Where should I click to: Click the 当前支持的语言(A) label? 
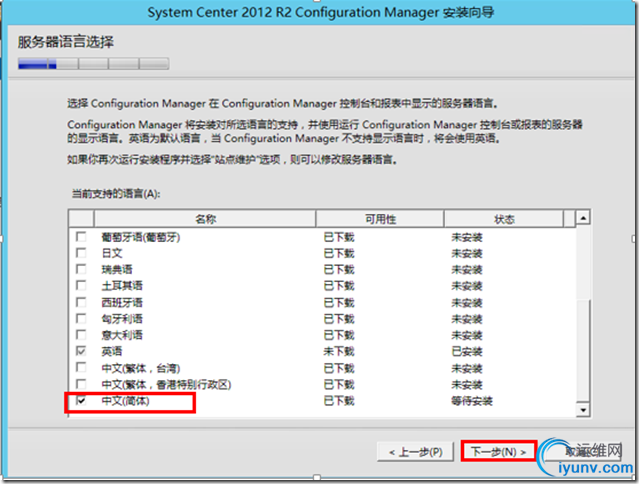[x=116, y=194]
